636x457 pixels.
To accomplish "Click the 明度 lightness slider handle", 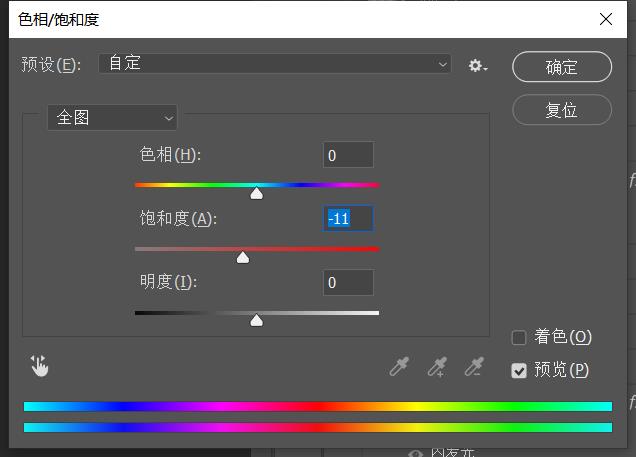I will coord(257,320).
